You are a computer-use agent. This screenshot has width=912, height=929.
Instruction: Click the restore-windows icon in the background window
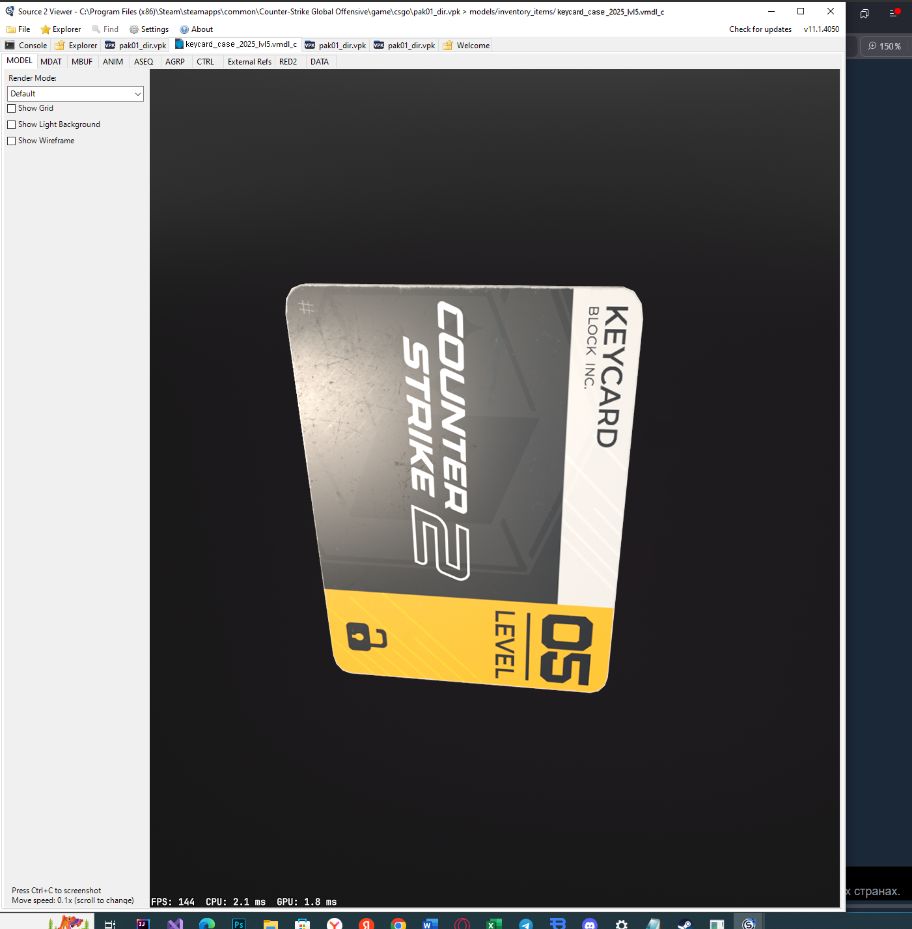865,13
